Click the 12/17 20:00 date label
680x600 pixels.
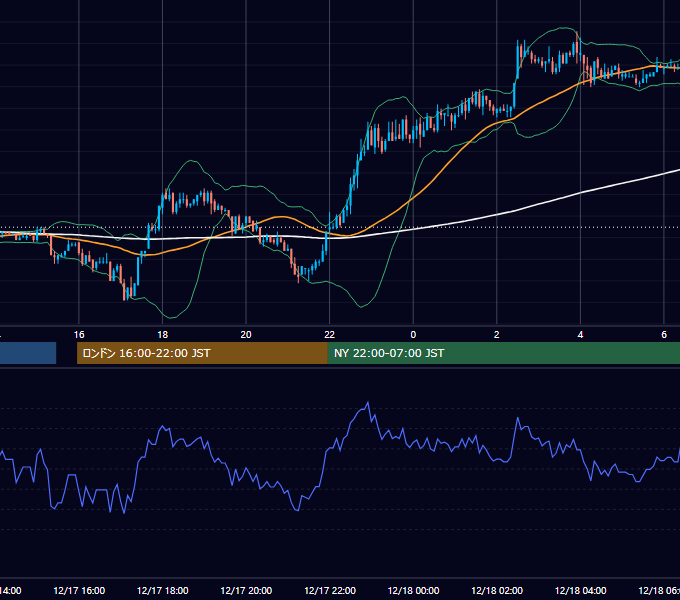246,590
